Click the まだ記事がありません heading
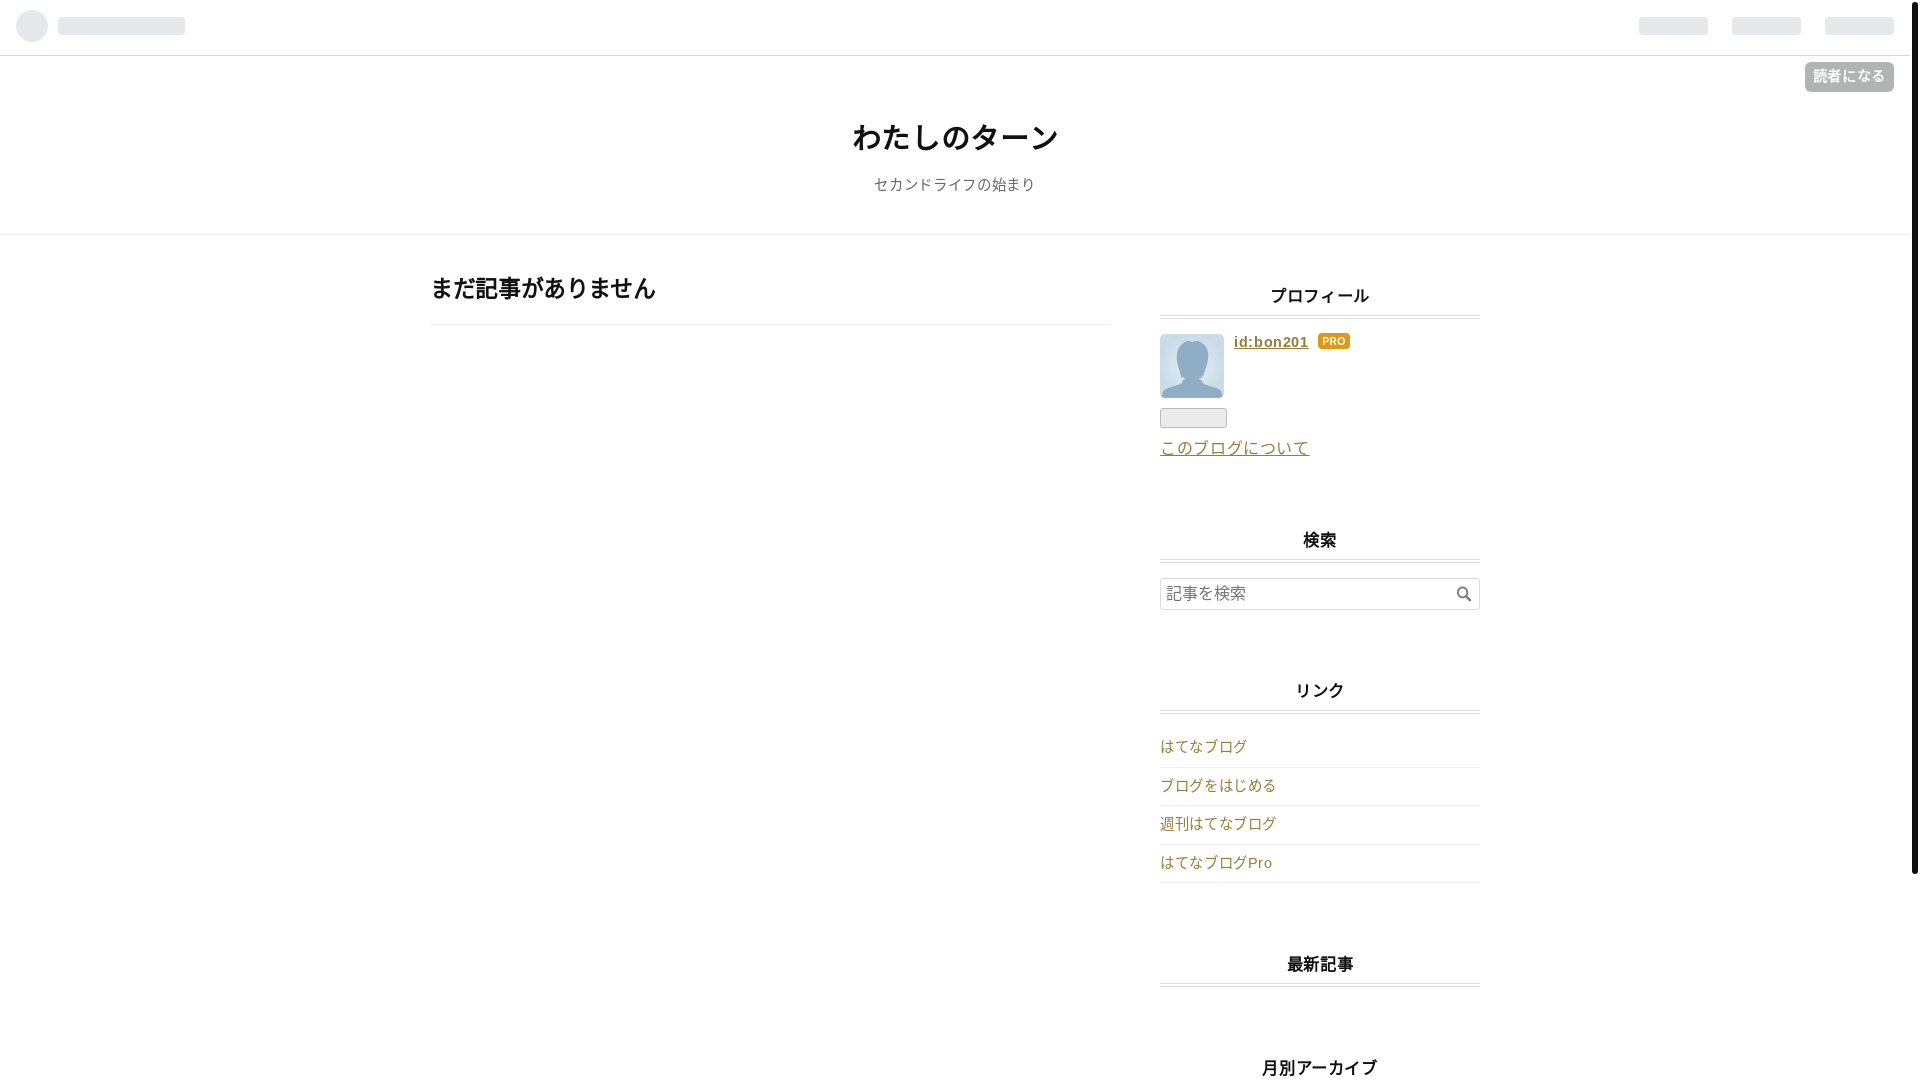This screenshot has height=1080, width=1920. (543, 288)
